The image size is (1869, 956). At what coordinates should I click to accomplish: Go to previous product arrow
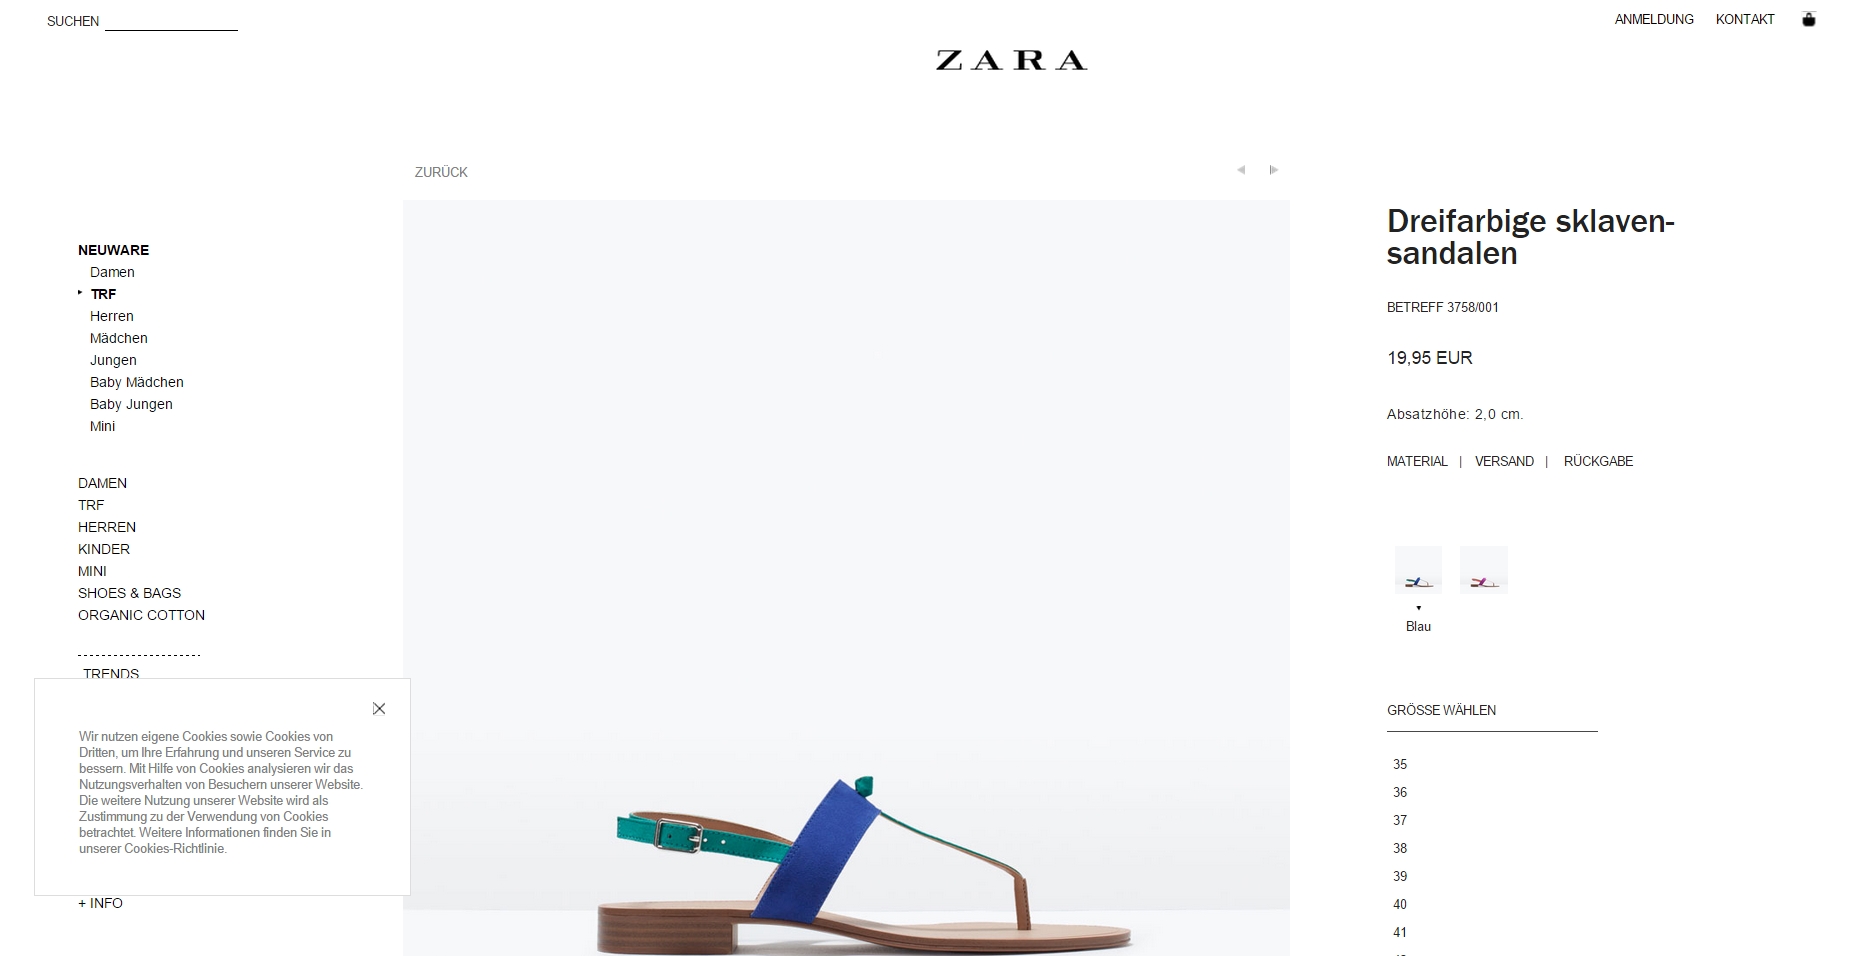point(1241,170)
